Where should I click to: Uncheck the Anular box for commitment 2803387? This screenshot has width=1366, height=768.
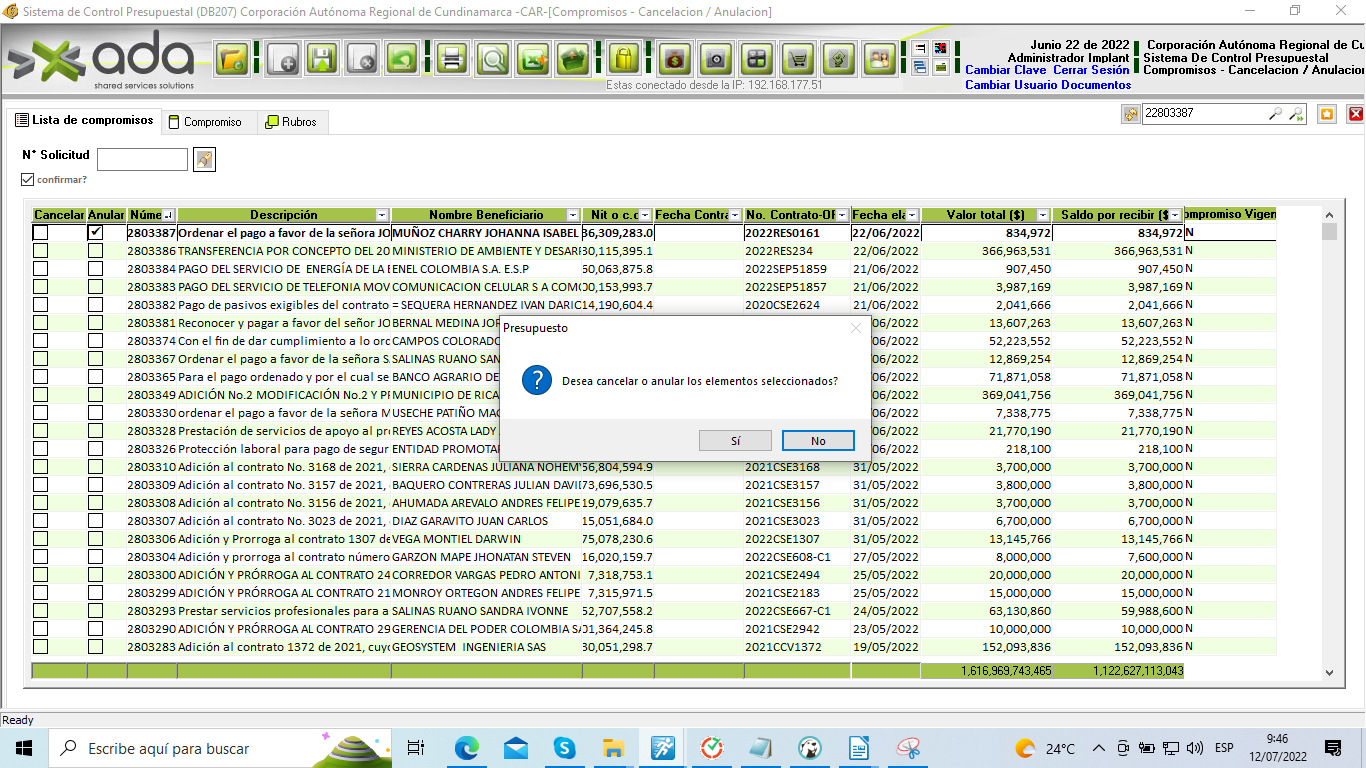(95, 232)
